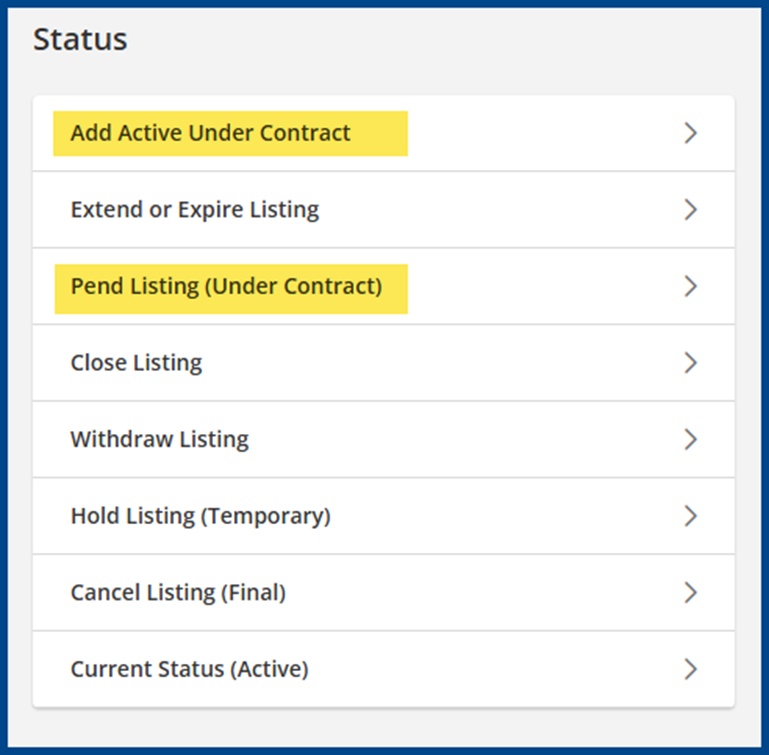Click the arrow beside Current Status (Active)
Image resolution: width=769 pixels, height=755 pixels.
point(690,669)
